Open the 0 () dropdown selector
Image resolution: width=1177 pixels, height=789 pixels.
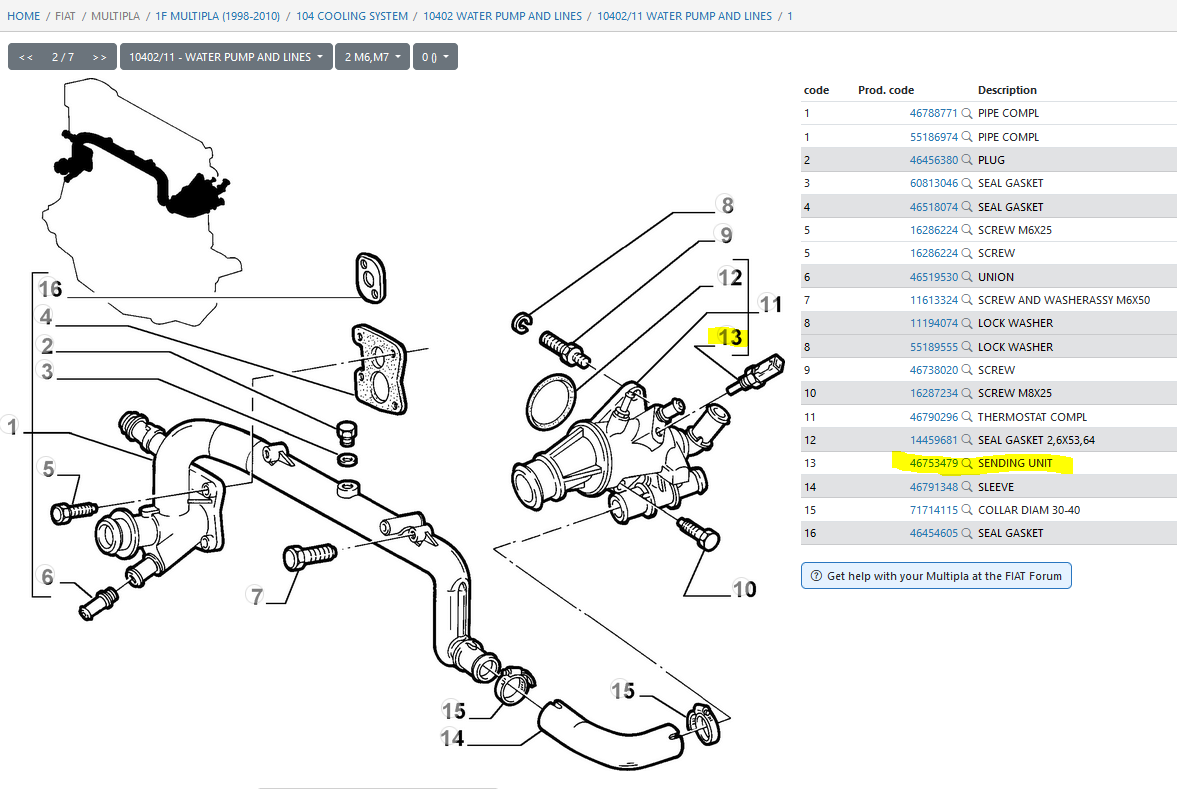pyautogui.click(x=435, y=57)
